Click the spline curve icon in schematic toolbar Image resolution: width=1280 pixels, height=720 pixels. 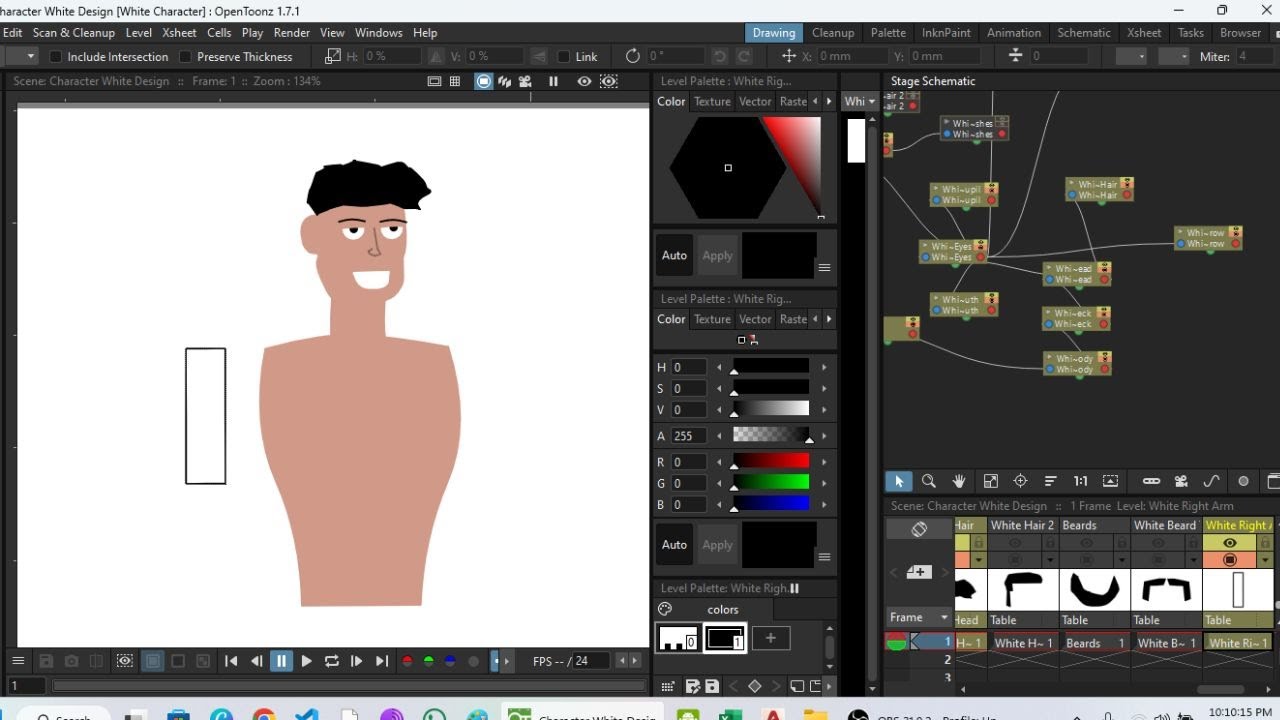pyautogui.click(x=1211, y=481)
